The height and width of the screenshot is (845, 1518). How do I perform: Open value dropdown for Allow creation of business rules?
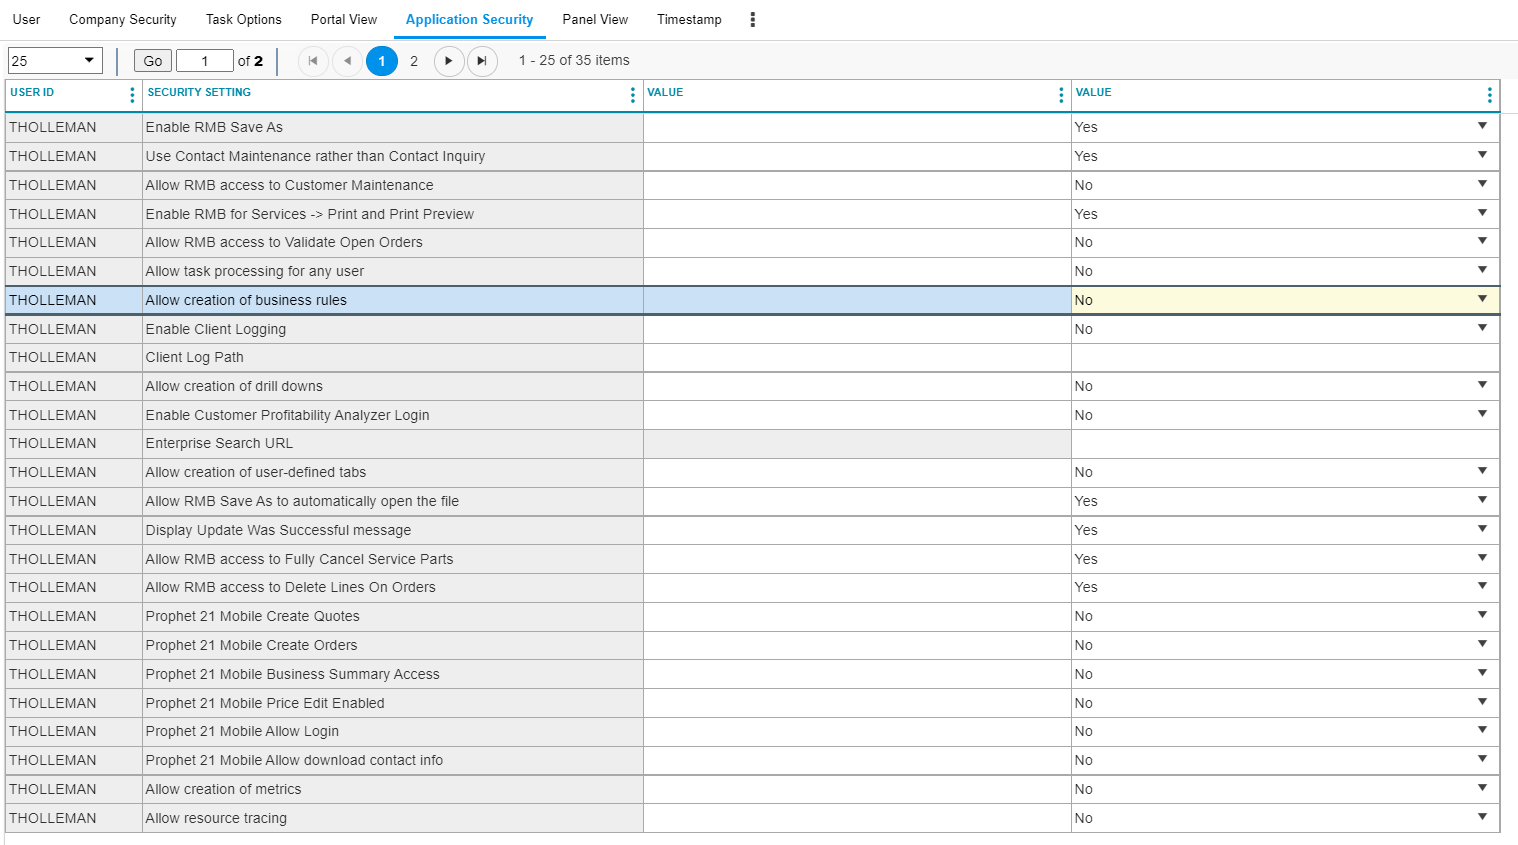click(x=1482, y=300)
